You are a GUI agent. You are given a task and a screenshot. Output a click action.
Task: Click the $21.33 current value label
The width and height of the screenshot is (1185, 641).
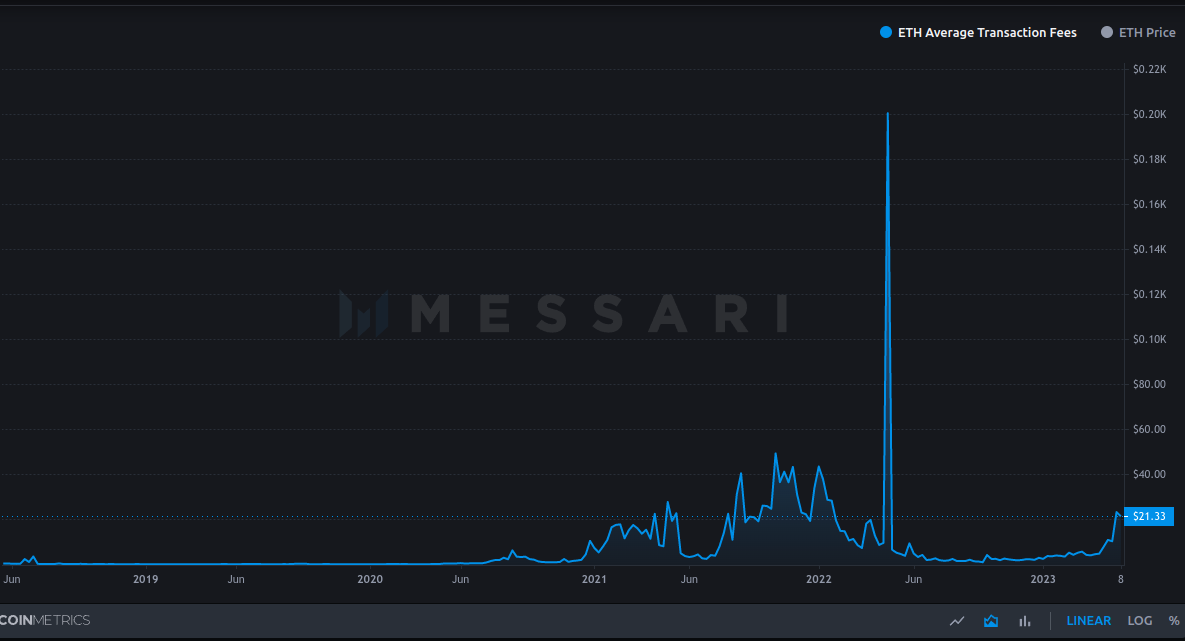point(1149,516)
